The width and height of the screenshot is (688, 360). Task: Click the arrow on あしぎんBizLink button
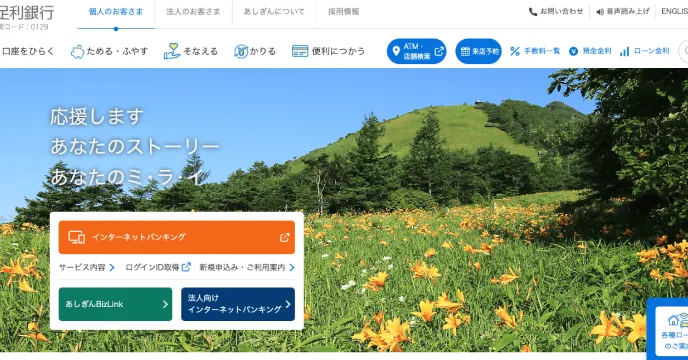[x=165, y=304]
